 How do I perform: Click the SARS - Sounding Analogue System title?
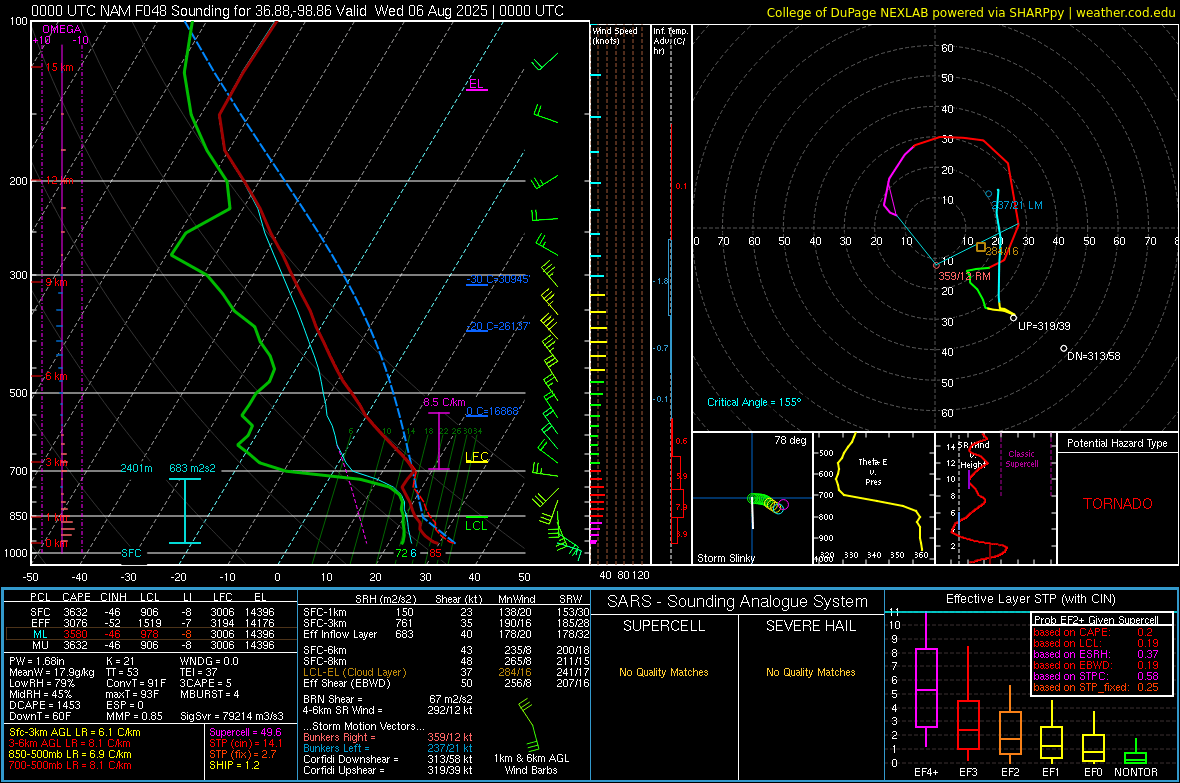click(x=738, y=602)
